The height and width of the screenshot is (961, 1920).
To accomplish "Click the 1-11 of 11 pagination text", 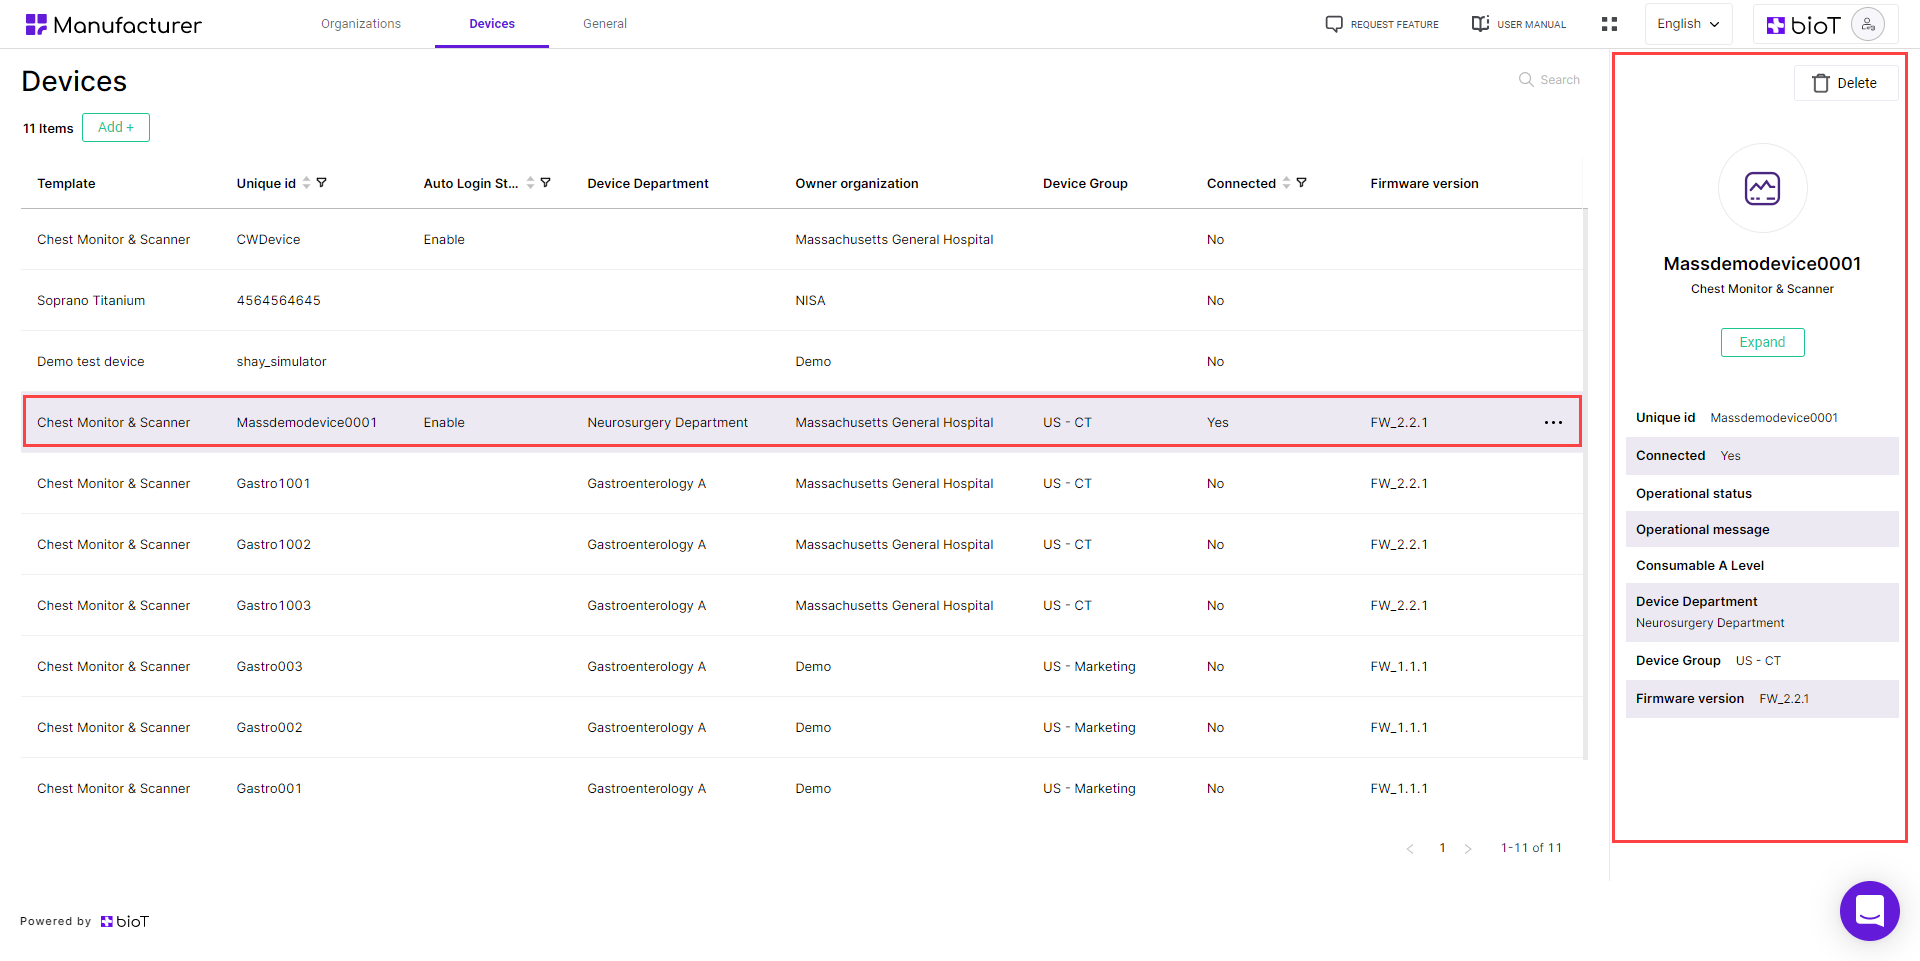I will click(1531, 848).
